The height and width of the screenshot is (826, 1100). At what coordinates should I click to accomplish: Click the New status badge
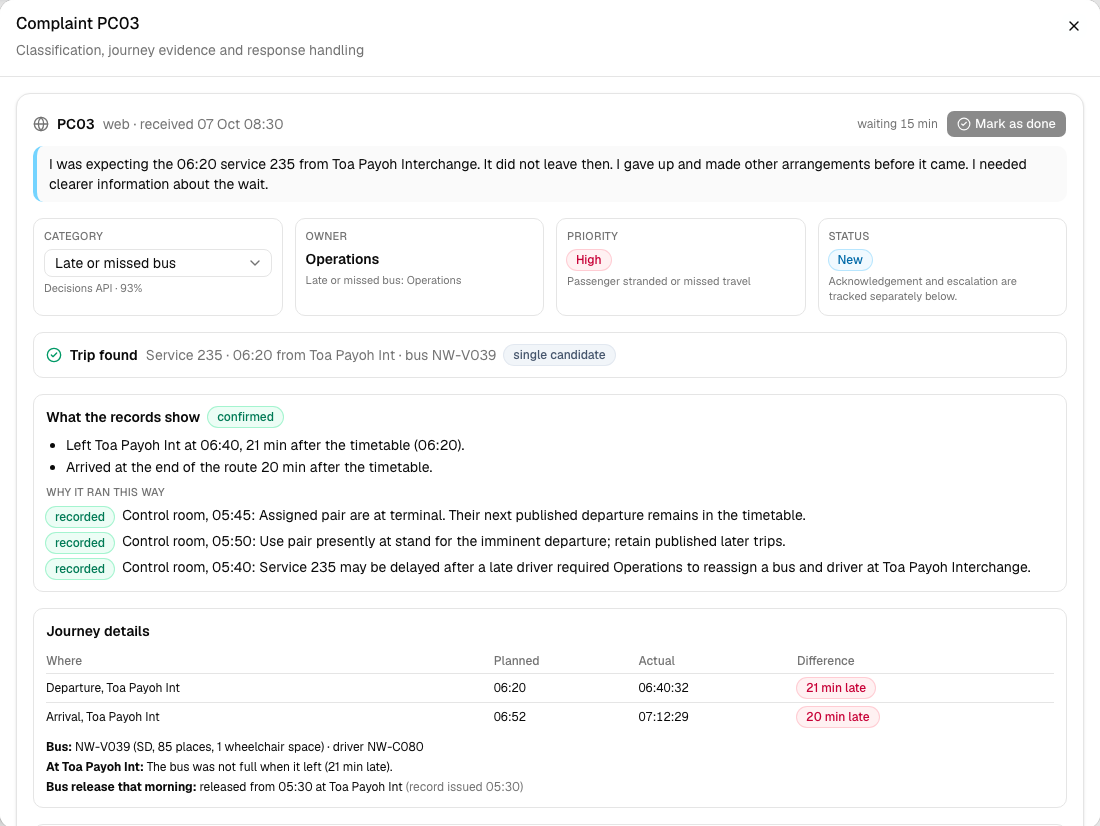[x=850, y=260]
